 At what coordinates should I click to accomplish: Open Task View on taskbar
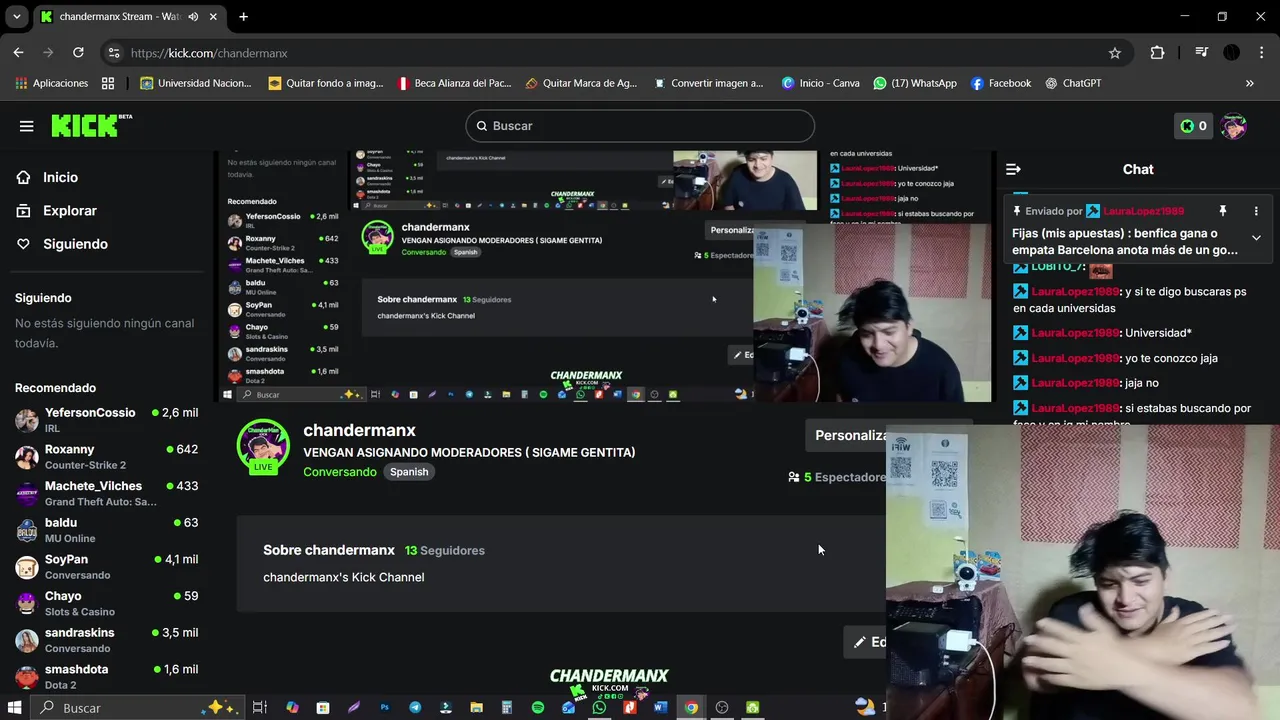click(x=260, y=707)
